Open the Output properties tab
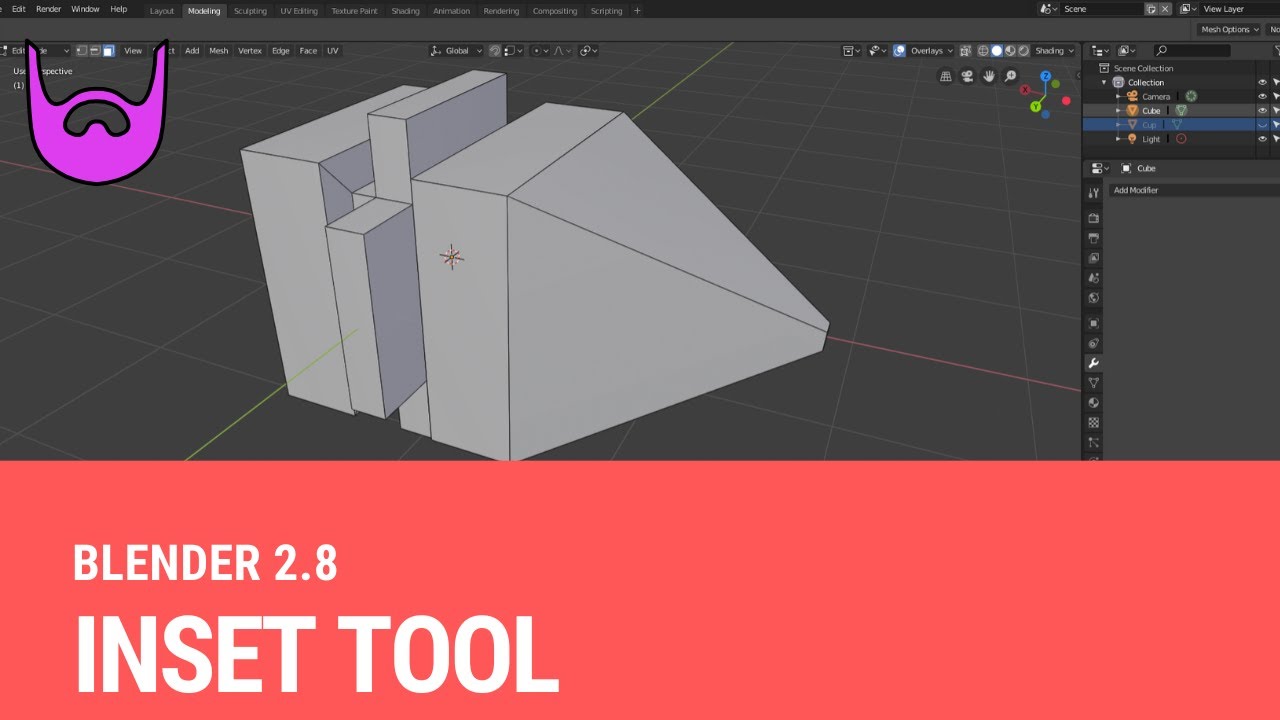The height and width of the screenshot is (720, 1280). tap(1094, 238)
